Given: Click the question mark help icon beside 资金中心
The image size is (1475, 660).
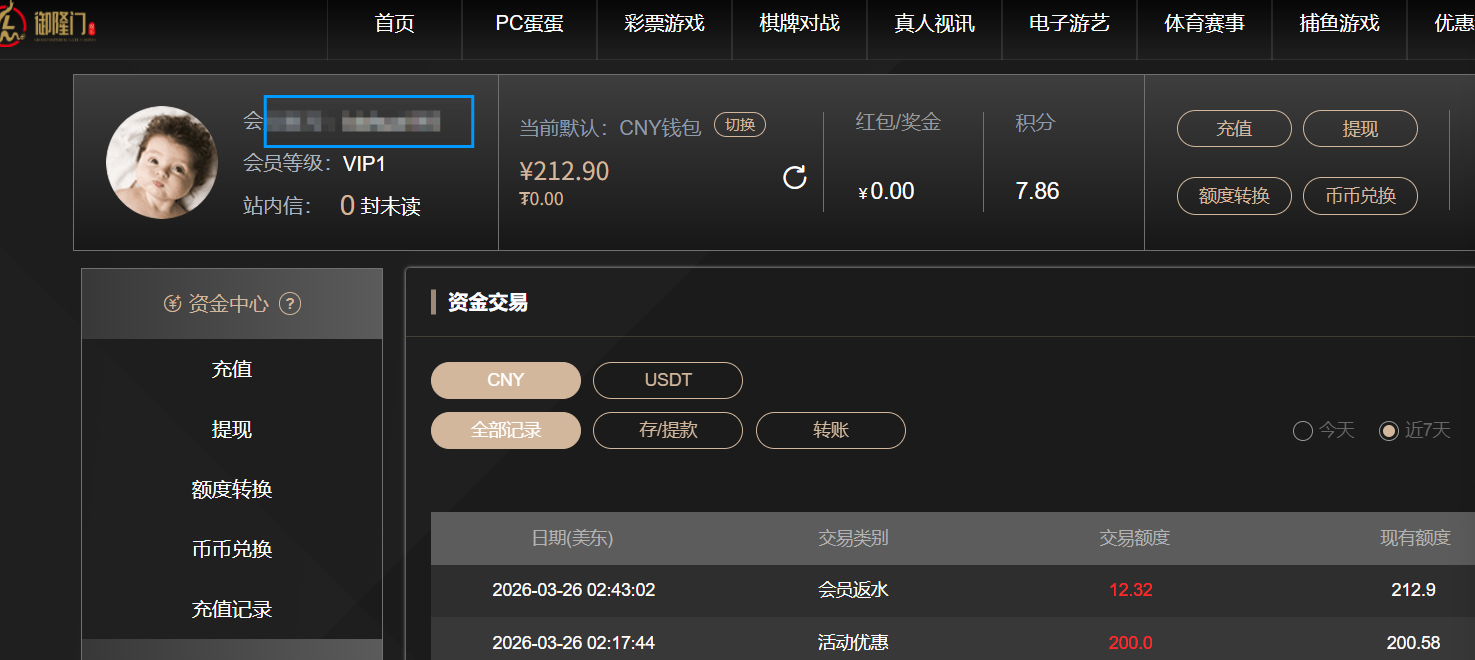Looking at the screenshot, I should pos(290,304).
